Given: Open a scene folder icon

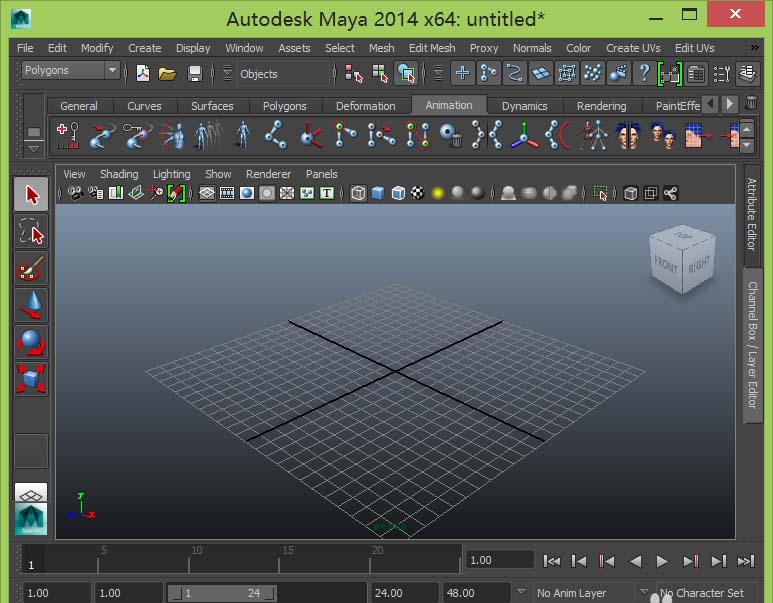Looking at the screenshot, I should (x=168, y=73).
